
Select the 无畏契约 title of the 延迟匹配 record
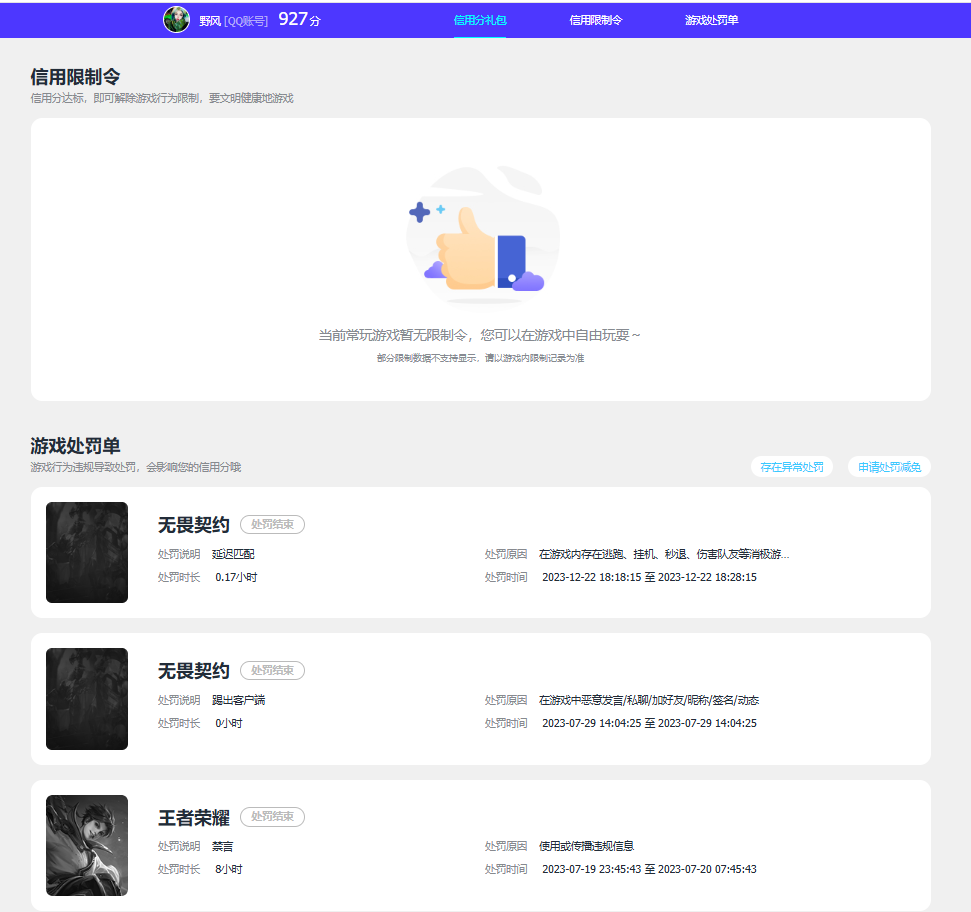pos(194,525)
